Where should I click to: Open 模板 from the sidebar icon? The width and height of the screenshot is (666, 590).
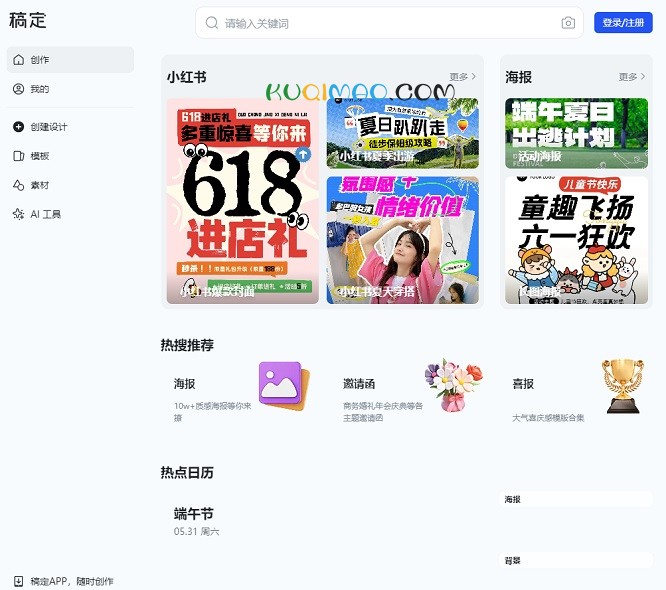tap(18, 156)
